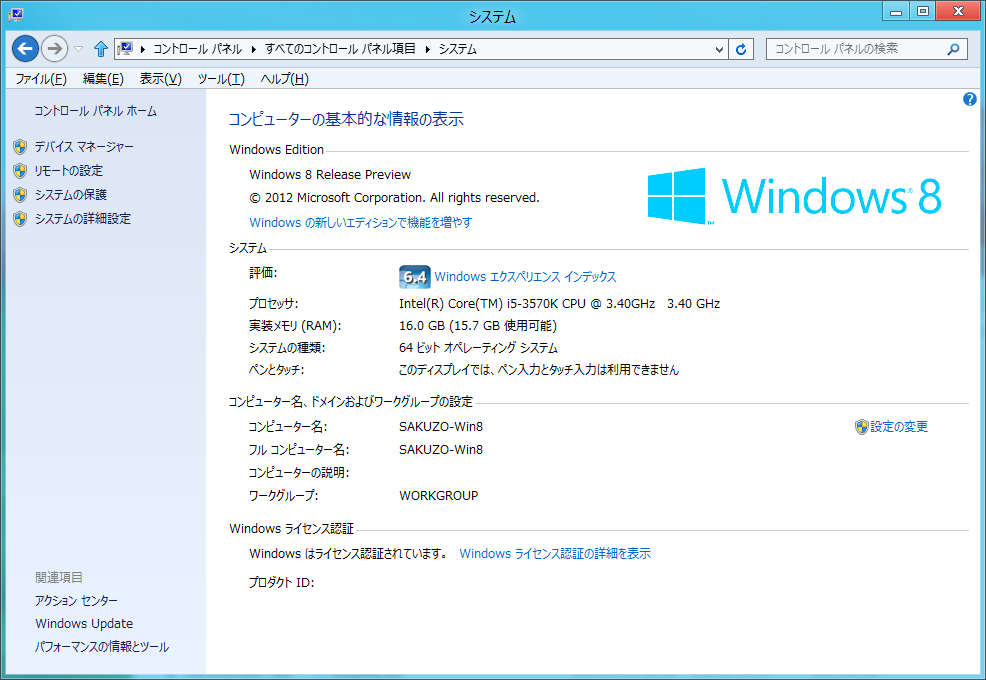Go to コントロール パネル ホーム
The image size is (986, 680).
(x=96, y=111)
